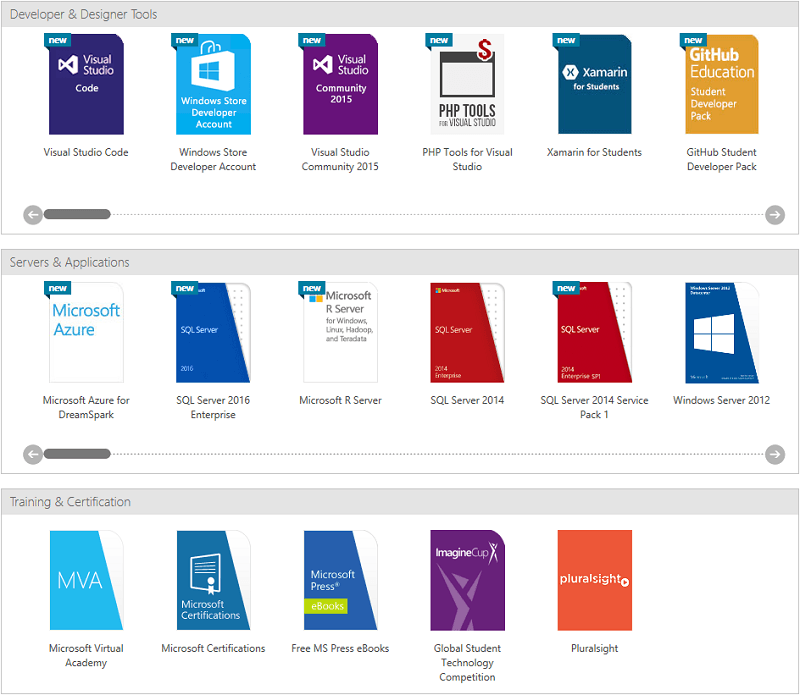The width and height of the screenshot is (800, 695).
Task: Open the SQL Server 2014 Service Pack 1 caption
Action: click(x=594, y=407)
